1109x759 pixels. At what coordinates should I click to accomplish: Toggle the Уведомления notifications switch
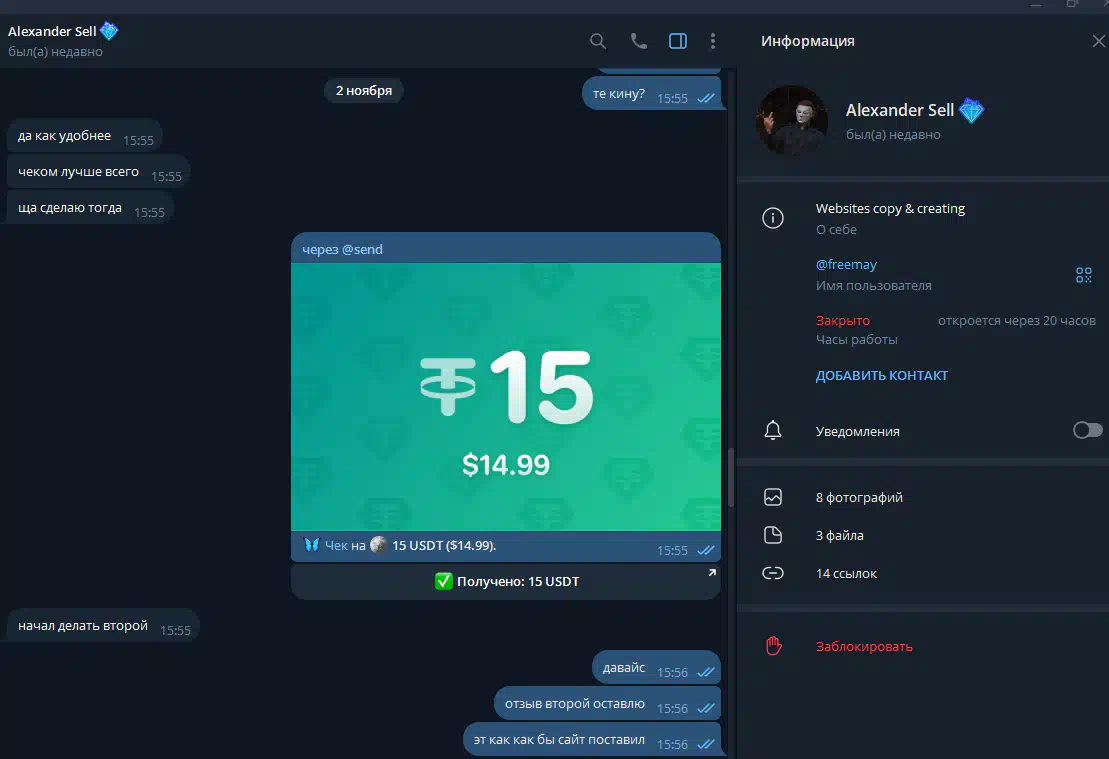tap(1087, 430)
